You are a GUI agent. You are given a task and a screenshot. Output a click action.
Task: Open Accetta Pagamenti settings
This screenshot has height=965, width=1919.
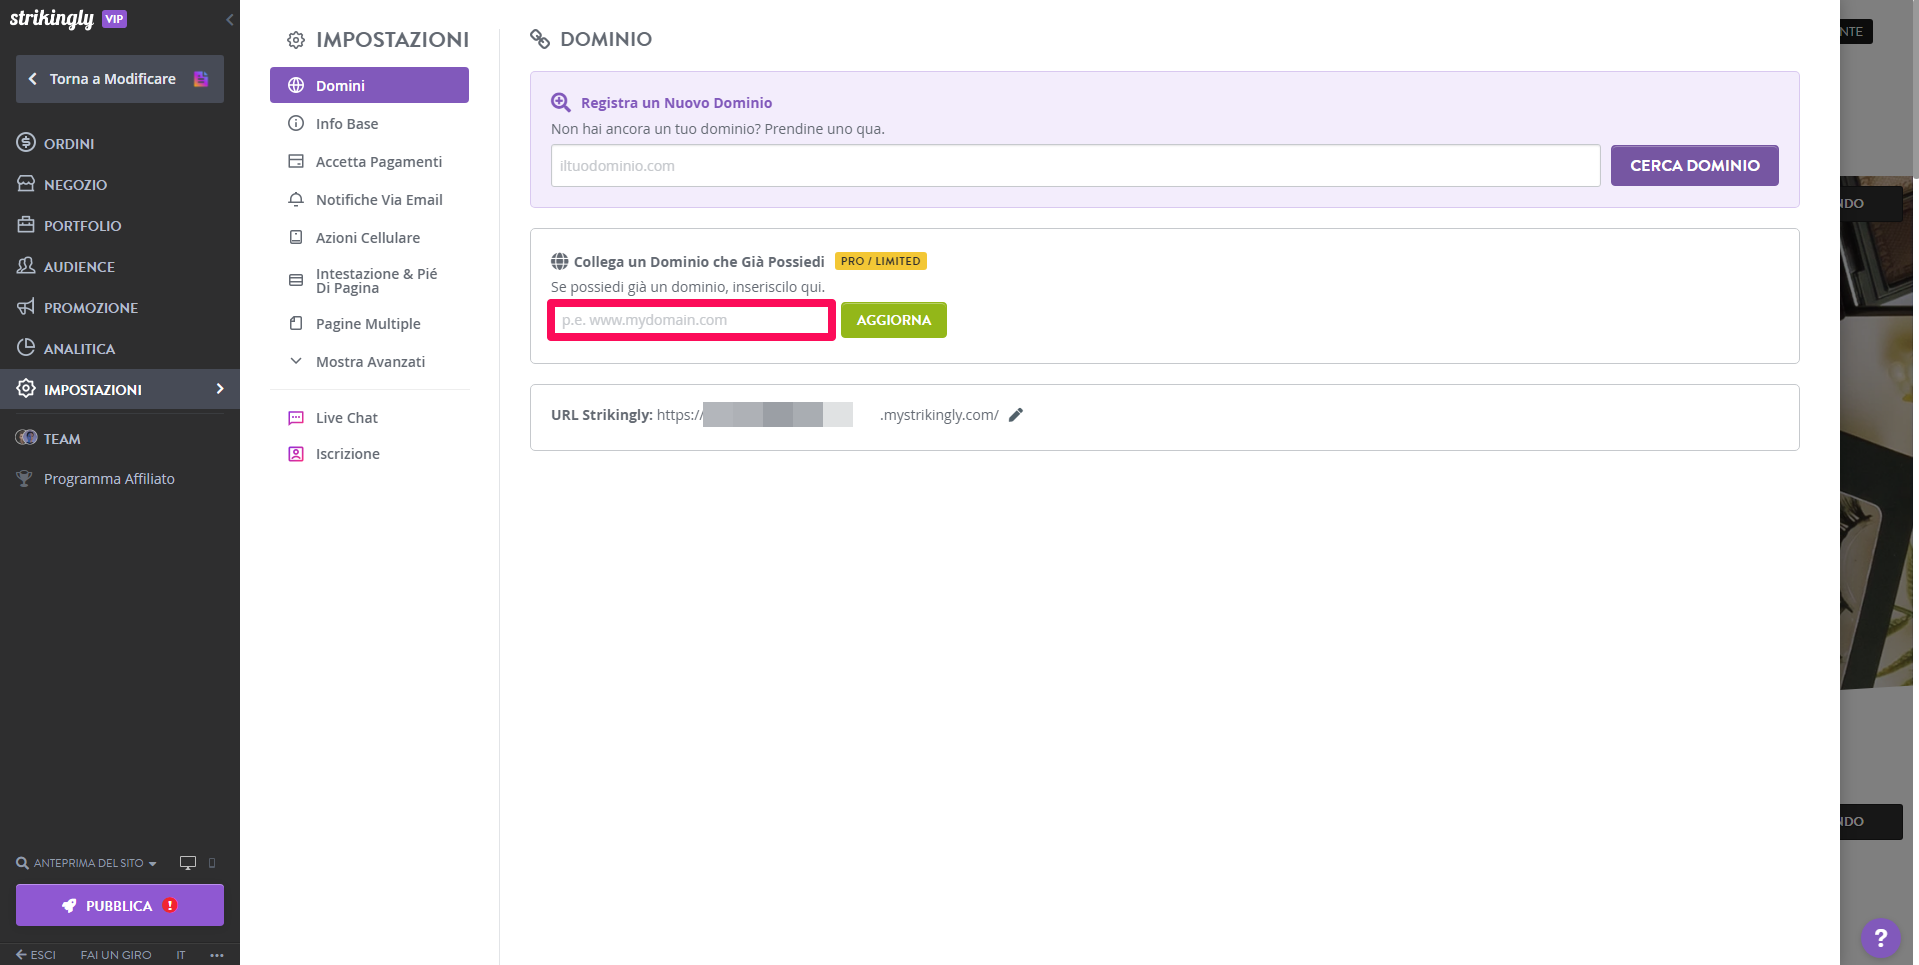[378, 162]
